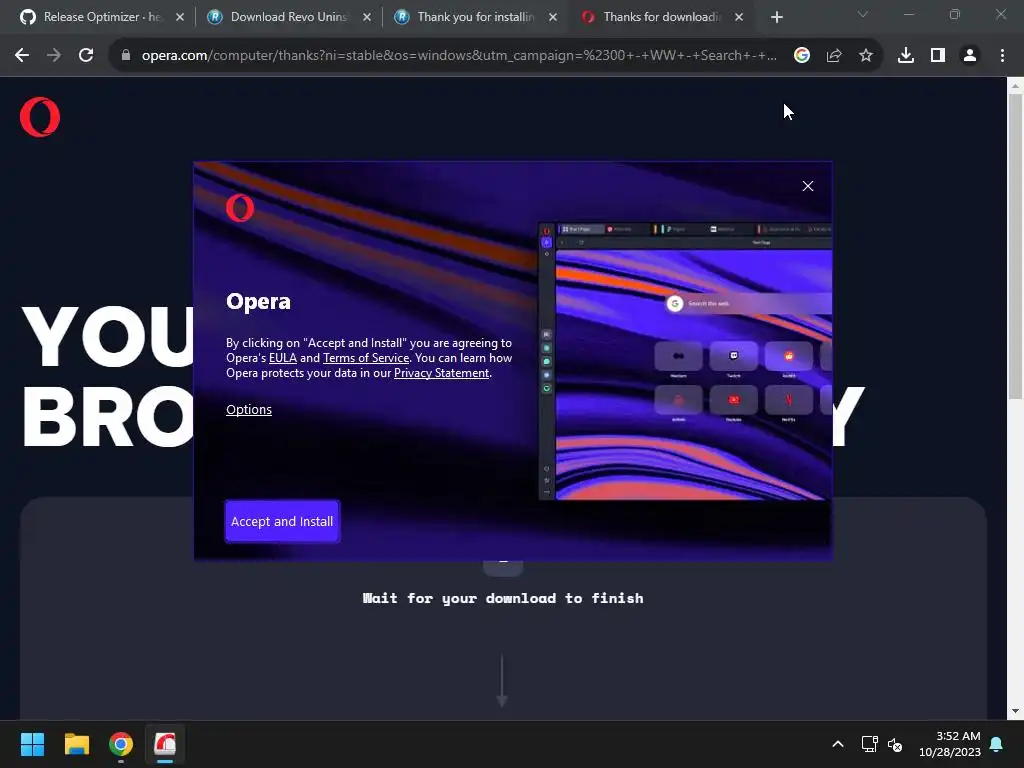This screenshot has width=1024, height=768.
Task: Open the Options link in Opera dialog
Action: point(249,409)
